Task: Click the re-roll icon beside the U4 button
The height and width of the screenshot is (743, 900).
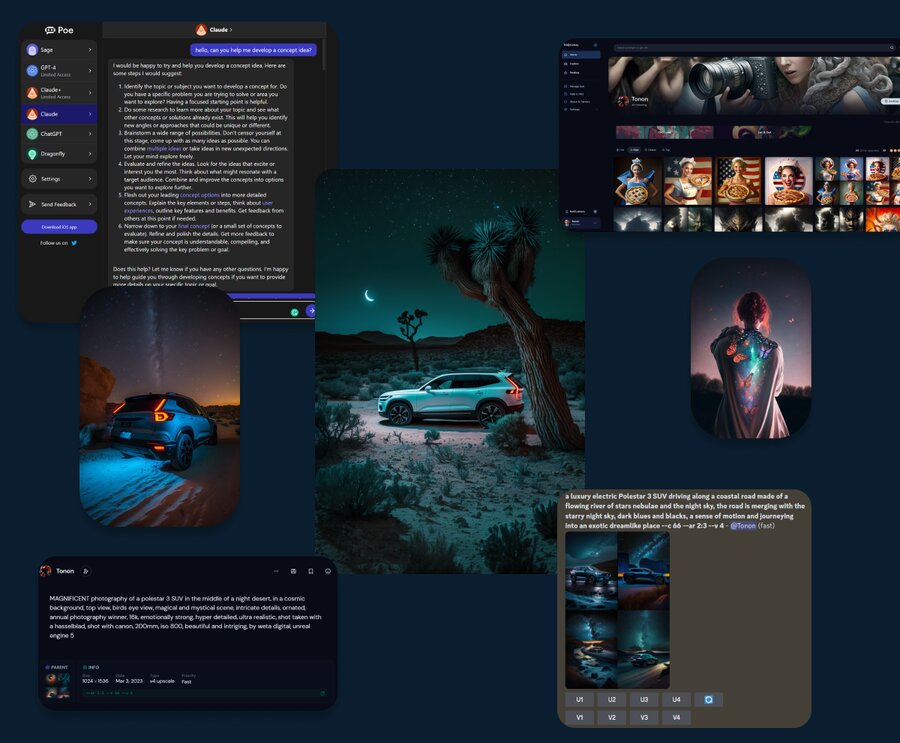Action: tap(709, 699)
